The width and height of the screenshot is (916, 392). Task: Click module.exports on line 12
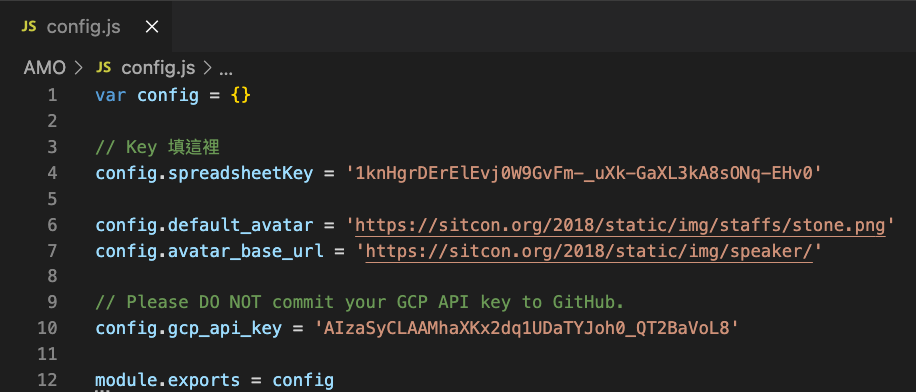(168, 380)
